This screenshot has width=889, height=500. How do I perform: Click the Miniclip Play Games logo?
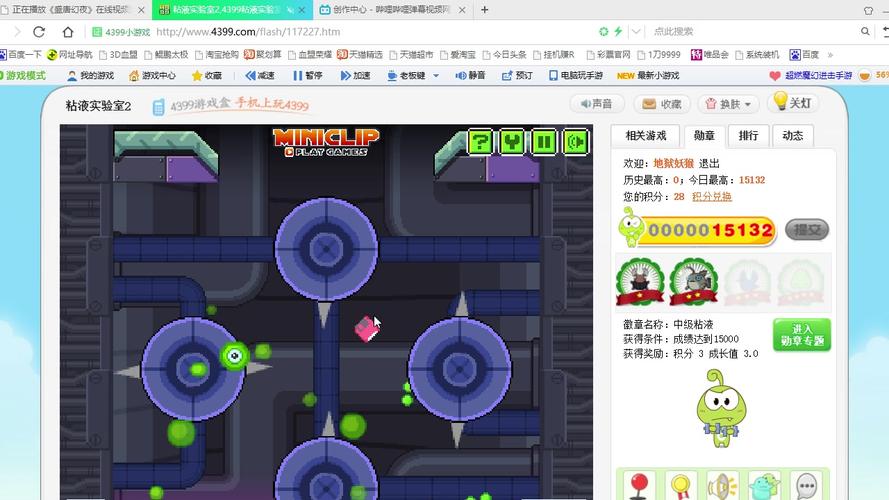point(326,142)
